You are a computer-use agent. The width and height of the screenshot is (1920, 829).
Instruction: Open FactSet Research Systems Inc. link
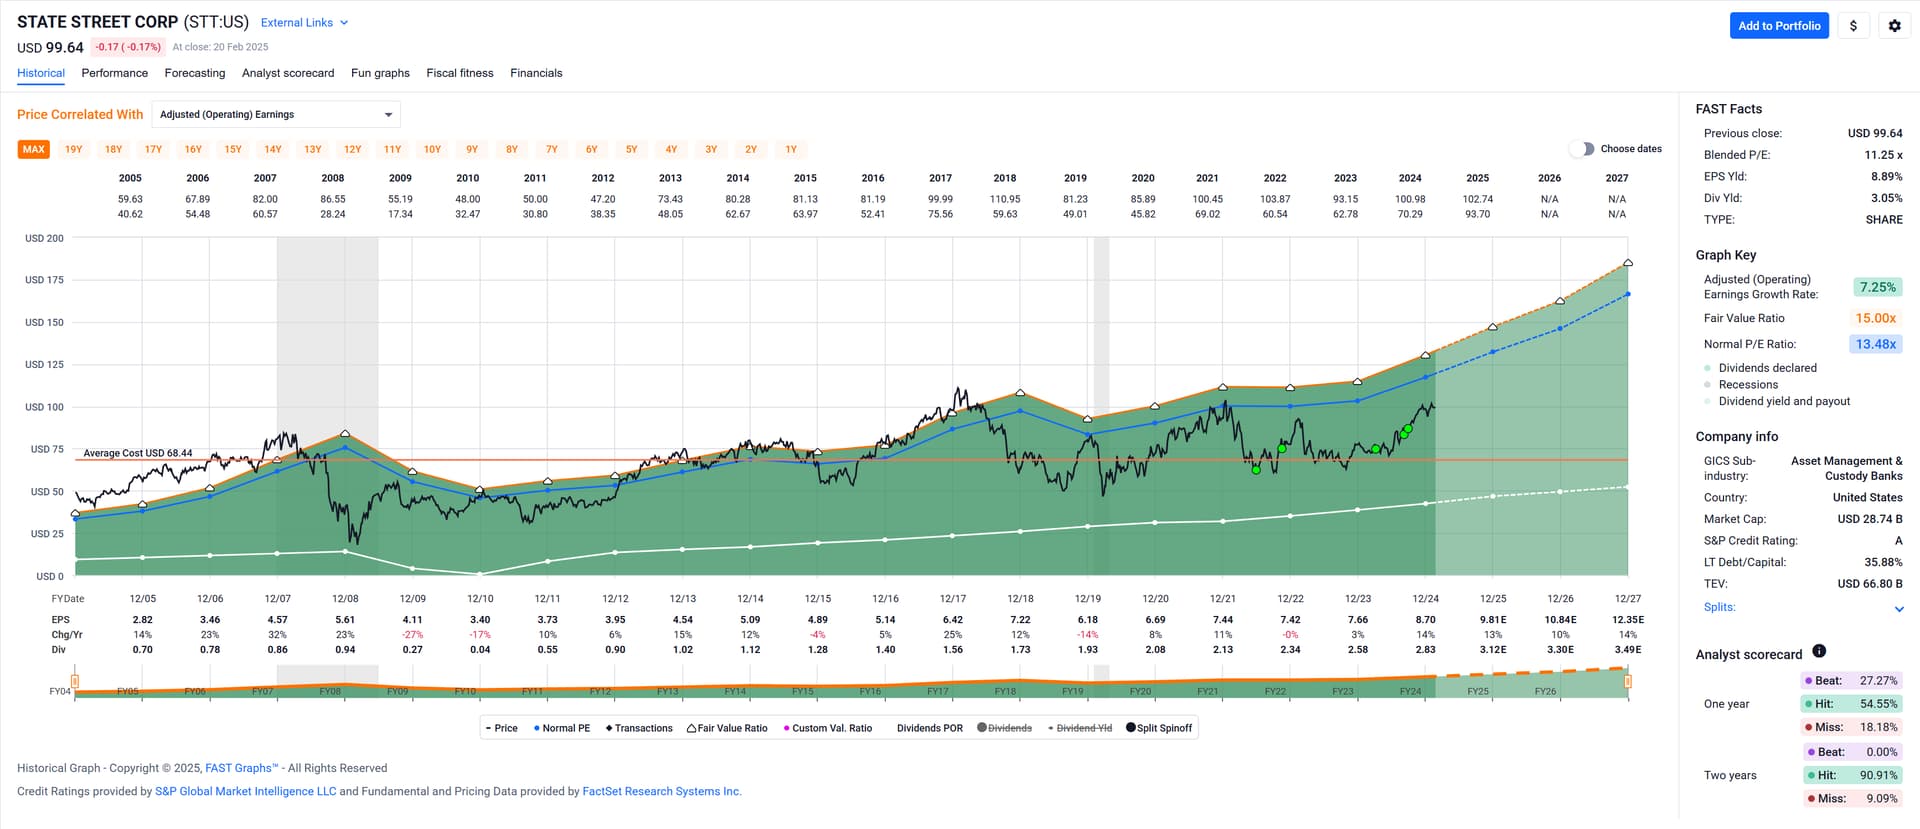662,791
